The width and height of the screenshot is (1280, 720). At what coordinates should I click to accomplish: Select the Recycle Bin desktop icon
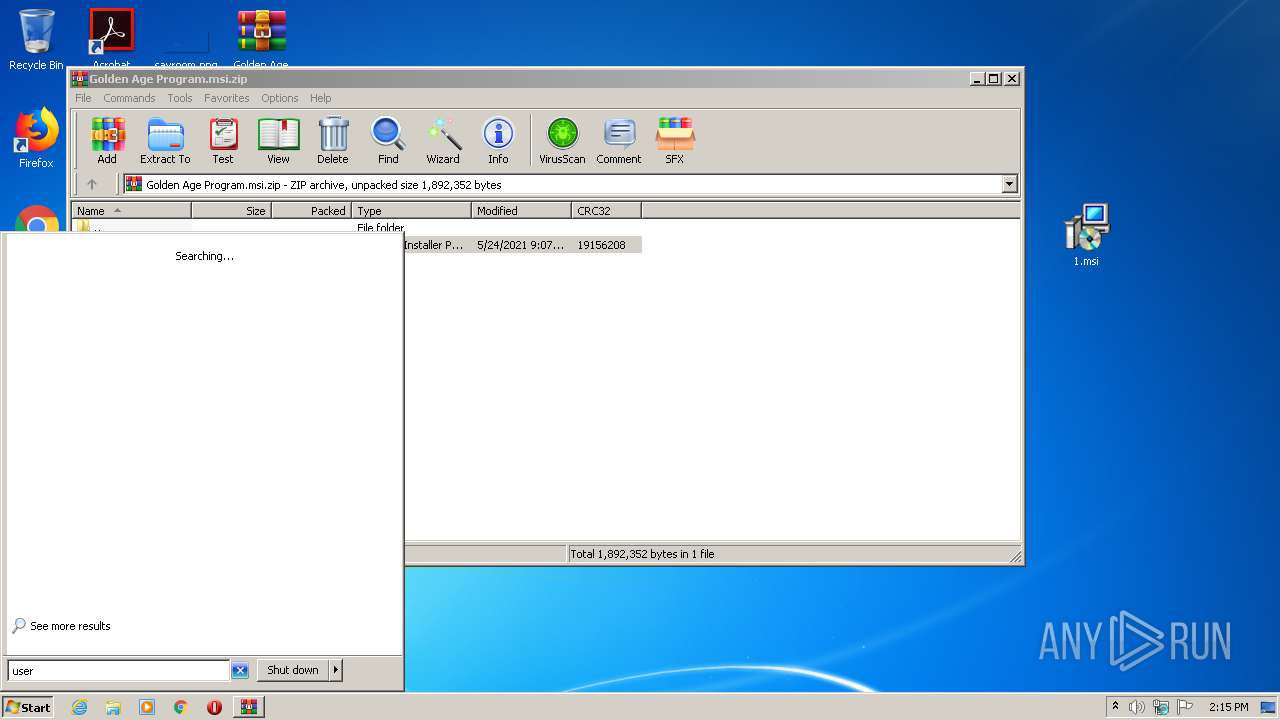coord(36,39)
